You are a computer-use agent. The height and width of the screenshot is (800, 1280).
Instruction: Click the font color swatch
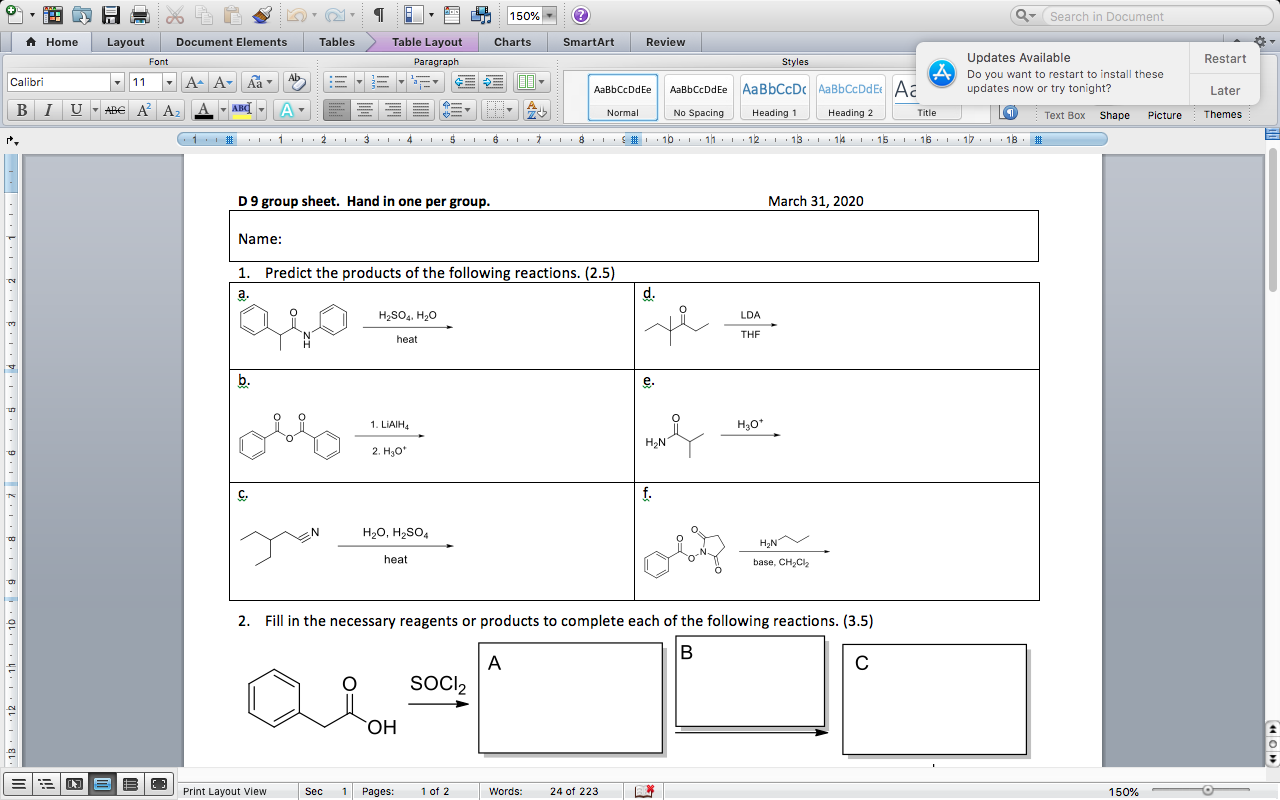pos(204,110)
